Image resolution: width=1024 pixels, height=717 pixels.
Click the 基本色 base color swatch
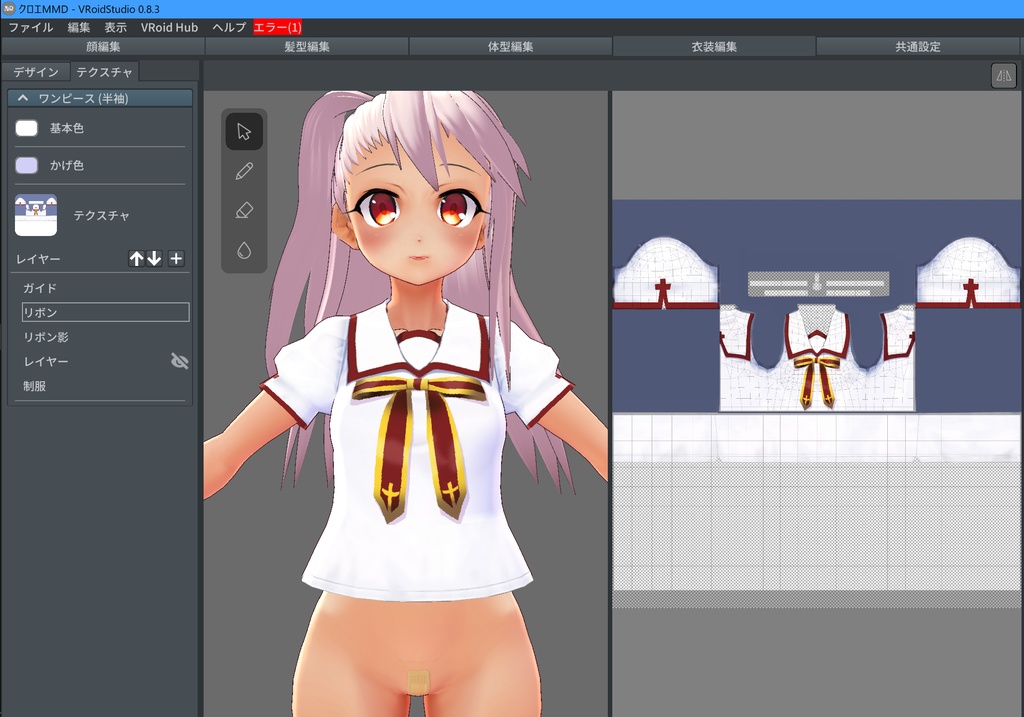[x=27, y=127]
